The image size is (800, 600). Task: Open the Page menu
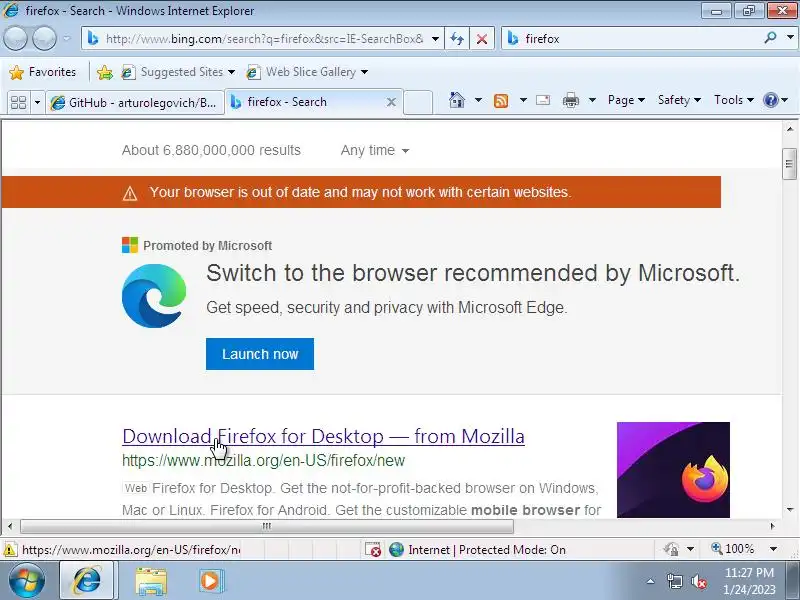tap(626, 100)
